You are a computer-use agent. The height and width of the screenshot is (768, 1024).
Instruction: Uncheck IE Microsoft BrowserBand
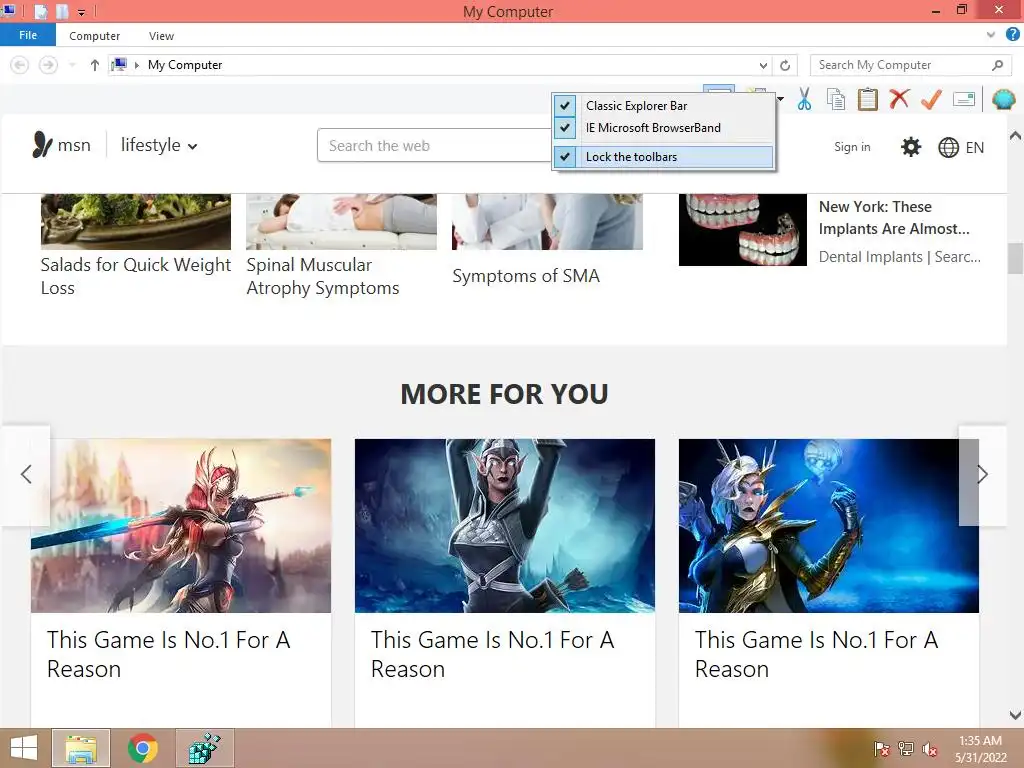point(664,128)
